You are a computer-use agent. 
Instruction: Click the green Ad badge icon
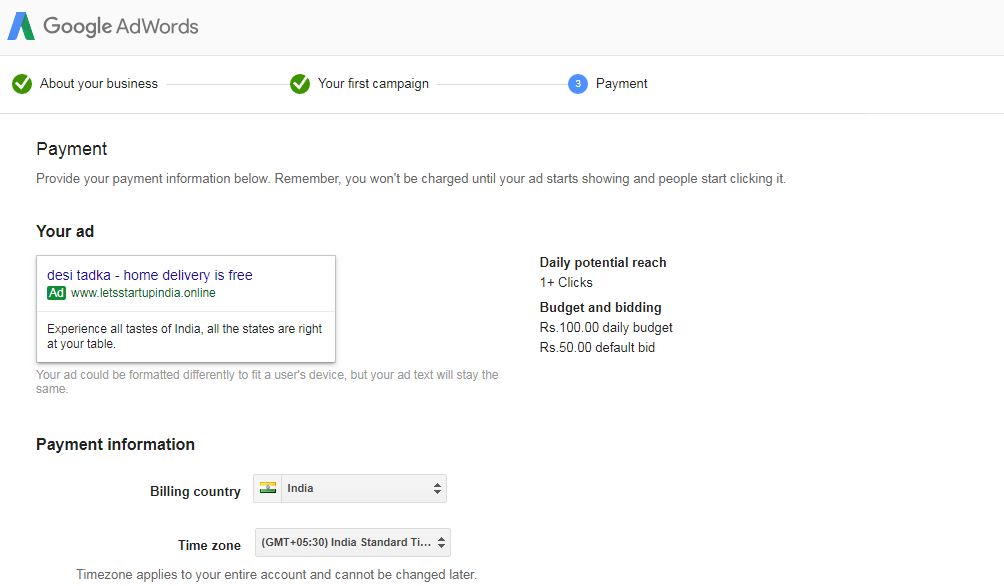tap(56, 293)
